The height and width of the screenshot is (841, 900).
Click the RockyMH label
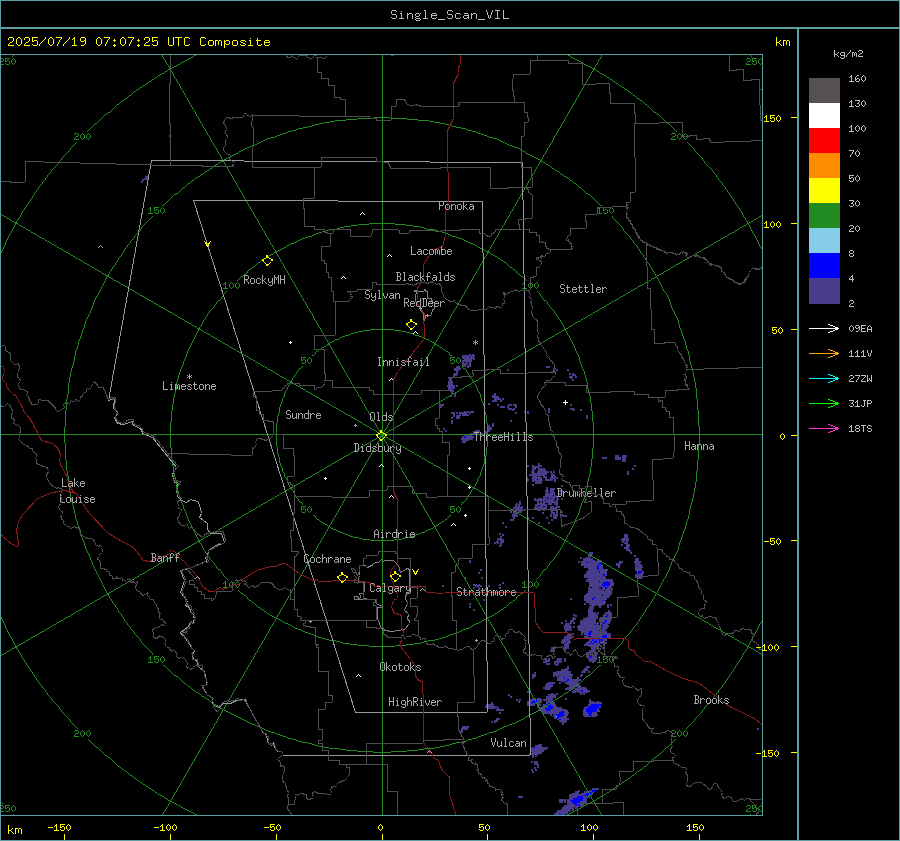point(265,280)
